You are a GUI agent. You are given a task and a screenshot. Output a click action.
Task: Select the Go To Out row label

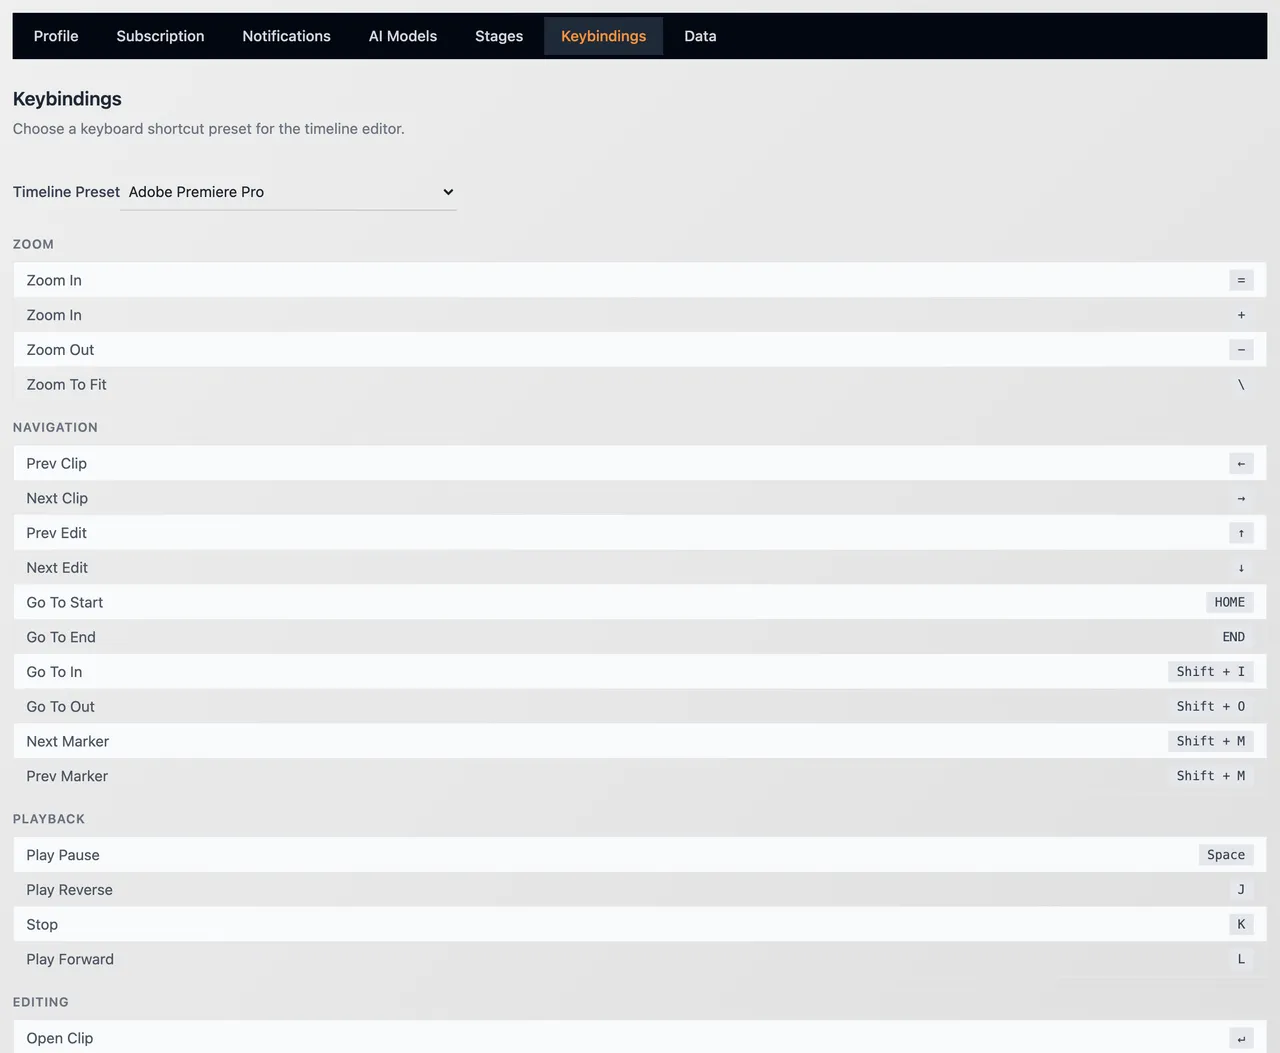pos(60,707)
